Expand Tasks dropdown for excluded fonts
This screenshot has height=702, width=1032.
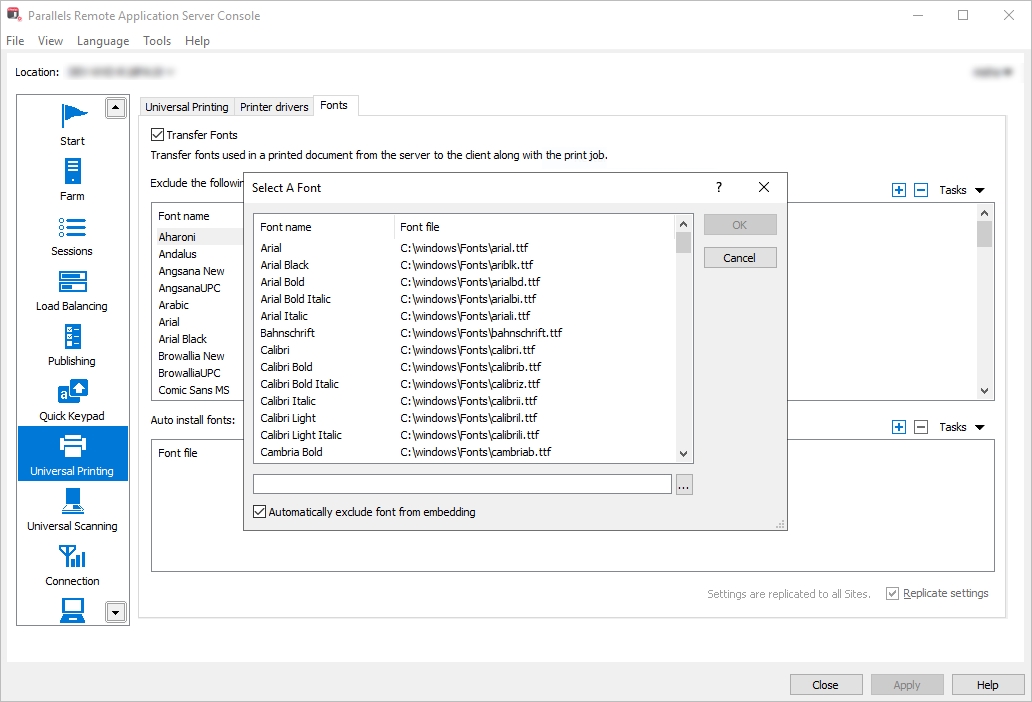click(961, 190)
